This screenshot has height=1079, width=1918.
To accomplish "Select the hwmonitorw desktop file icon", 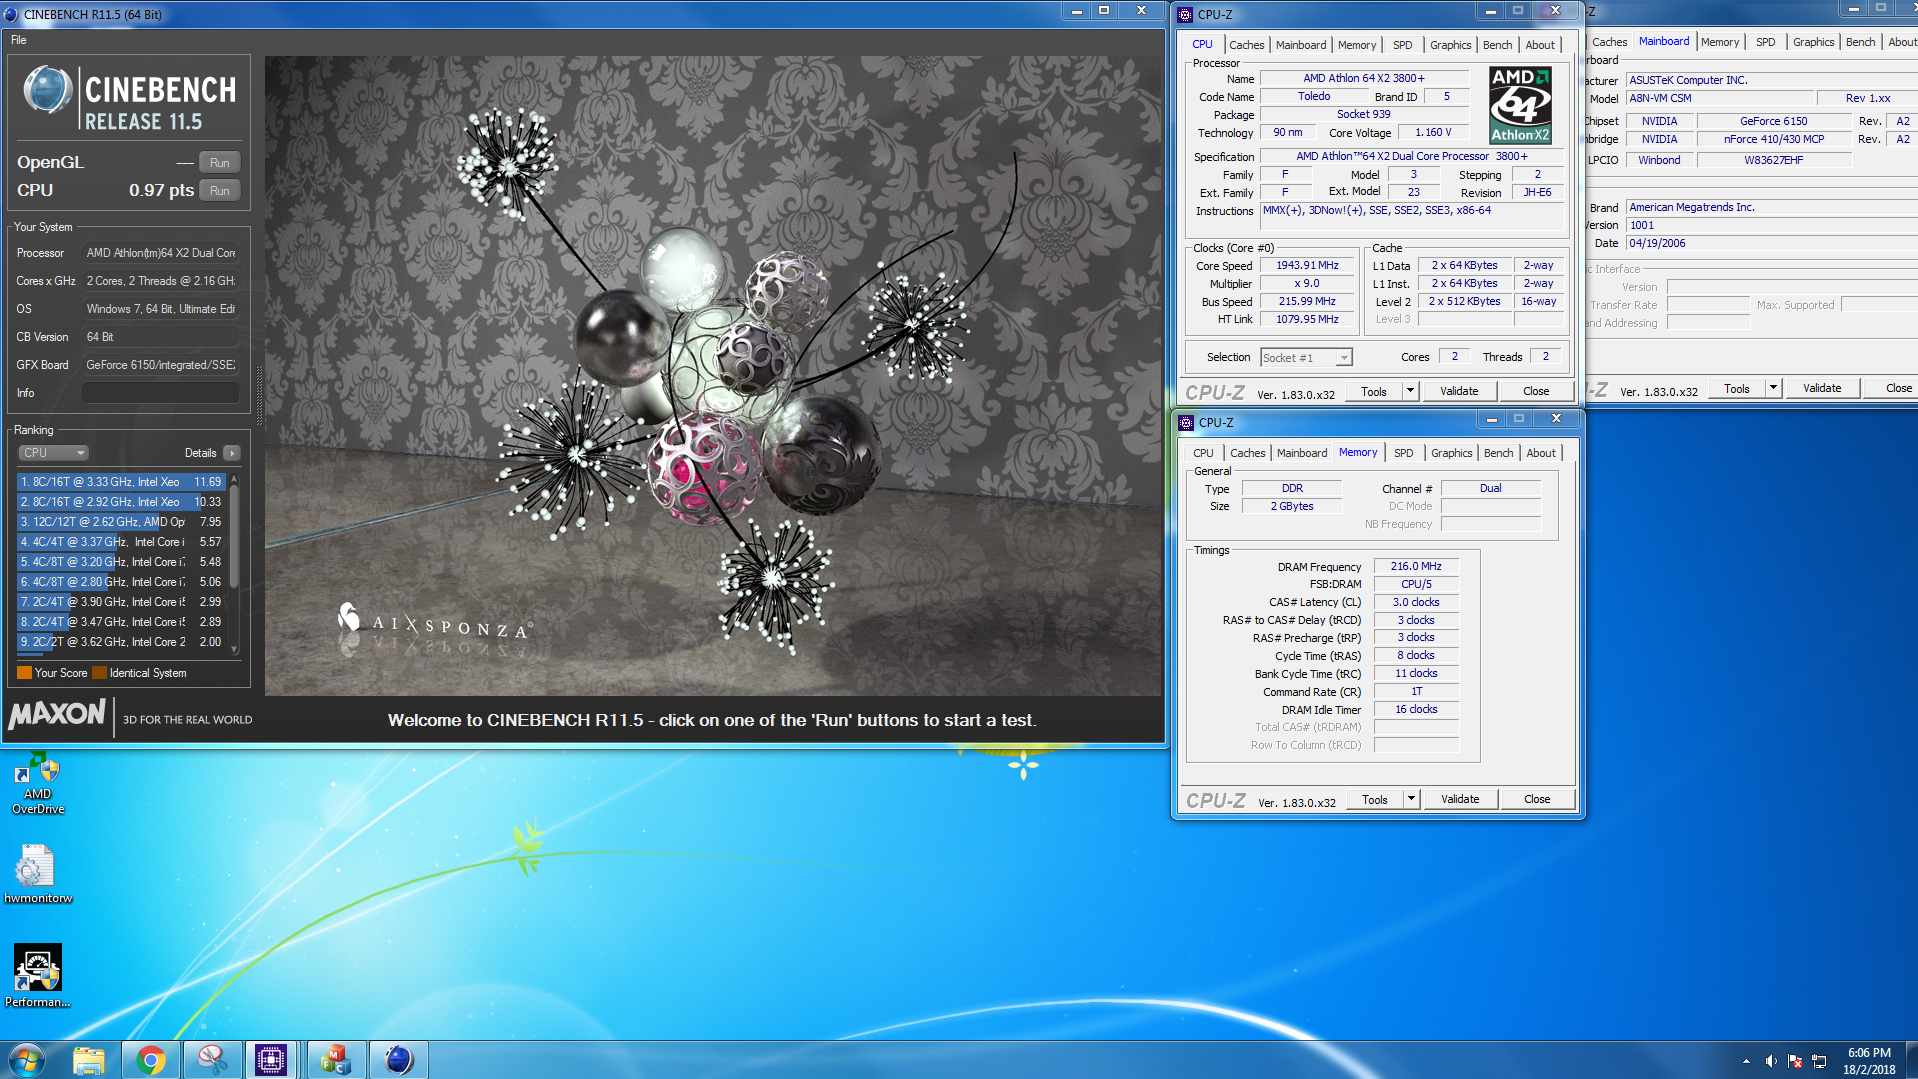I will (x=38, y=873).
